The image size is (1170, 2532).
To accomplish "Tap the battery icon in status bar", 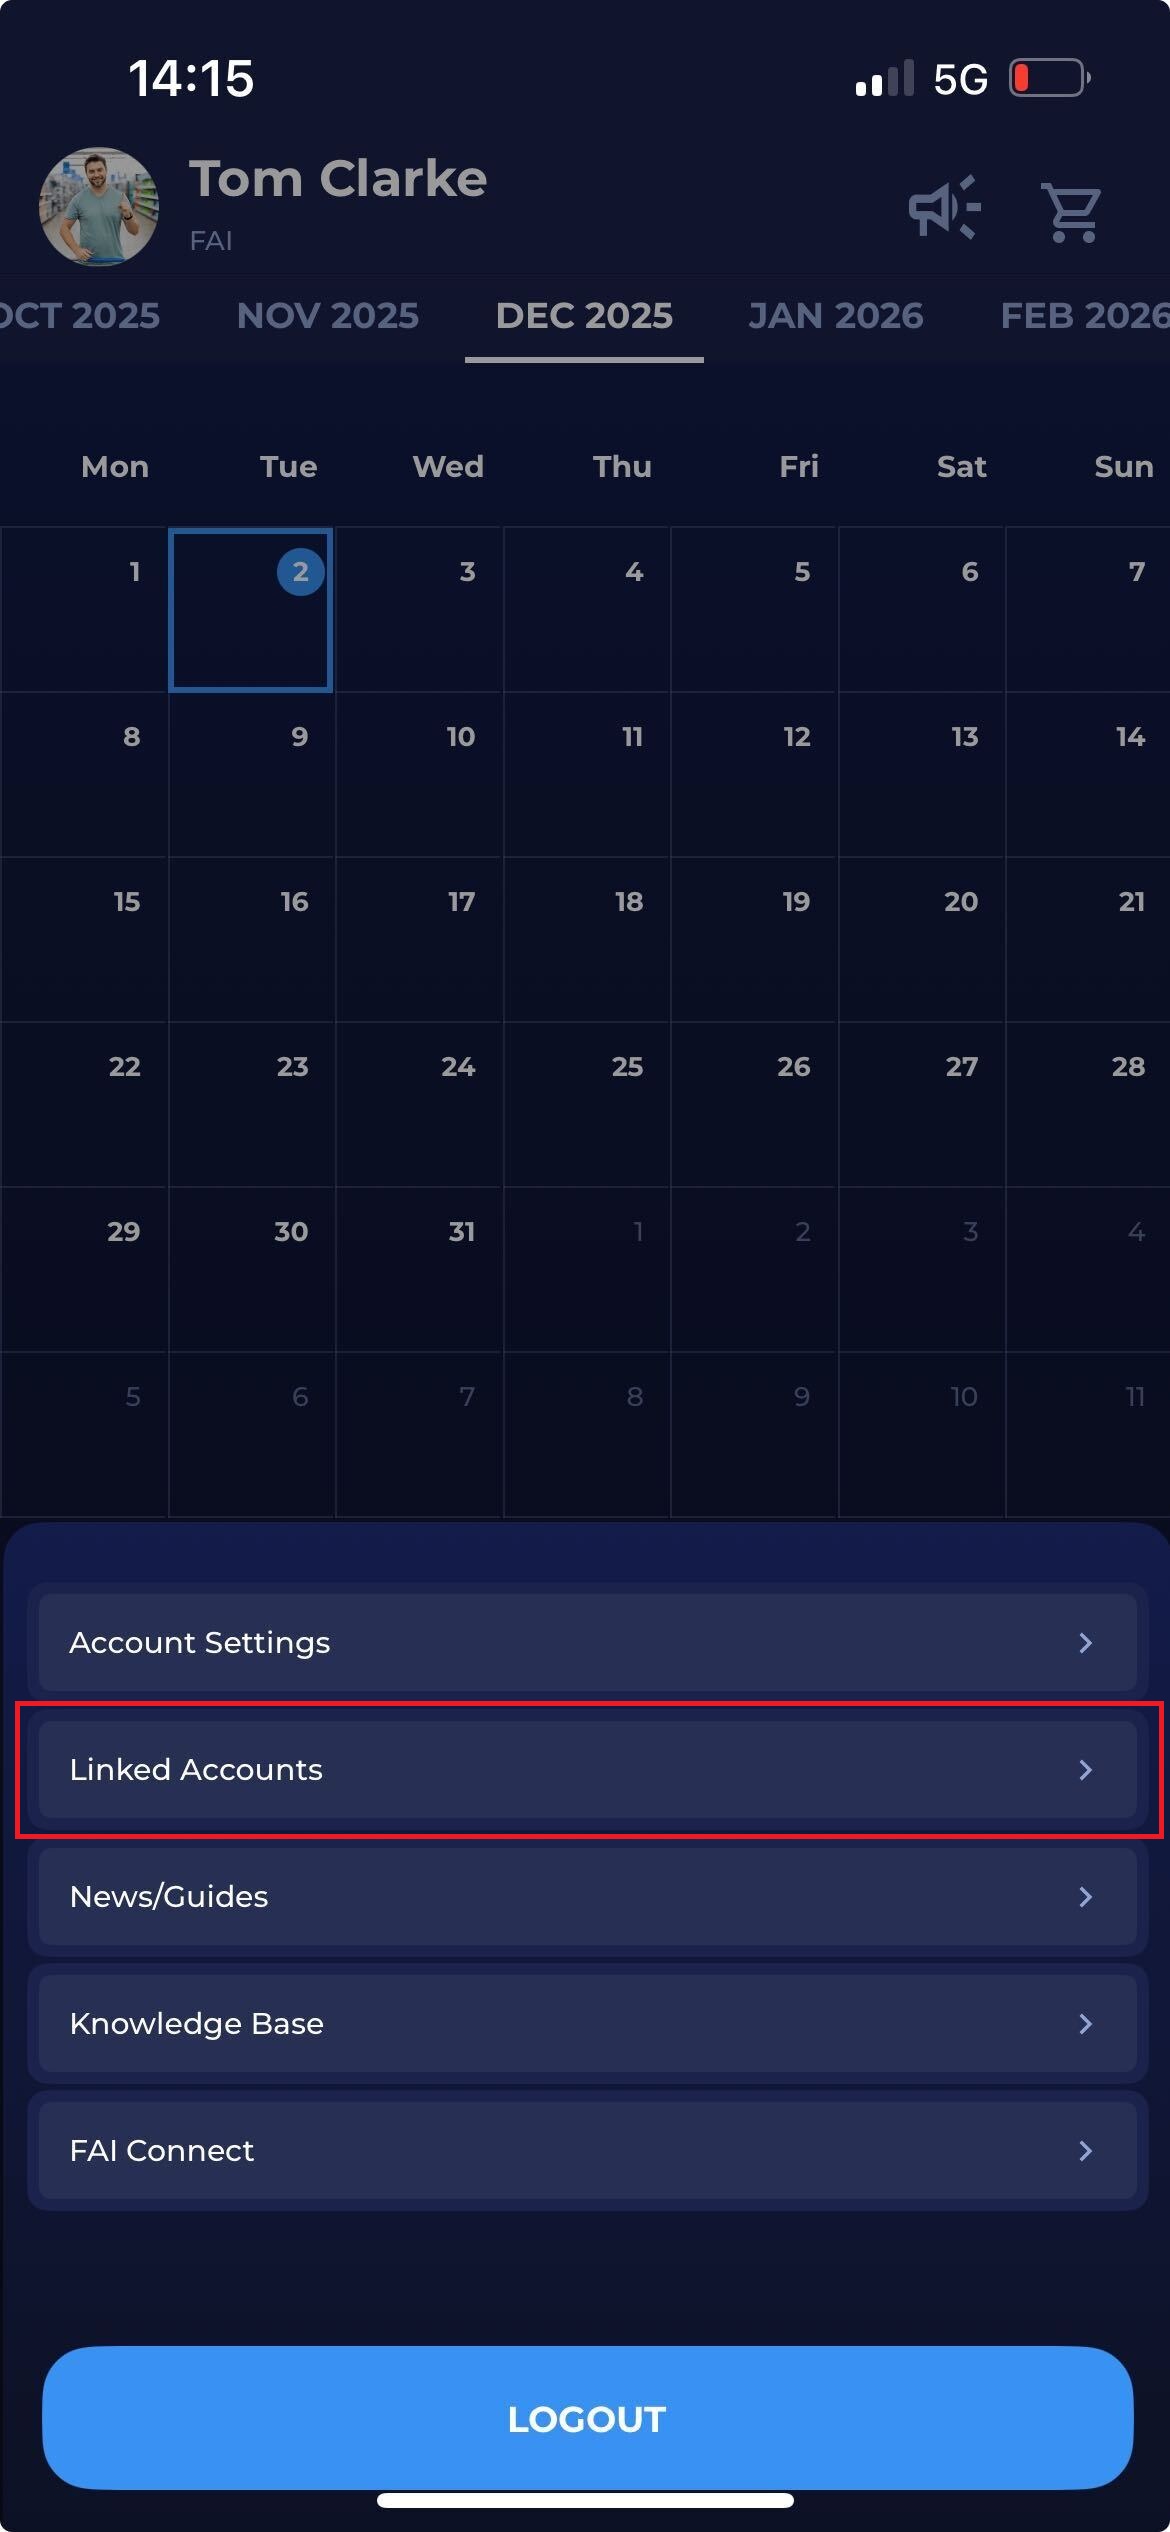I will (x=1048, y=78).
